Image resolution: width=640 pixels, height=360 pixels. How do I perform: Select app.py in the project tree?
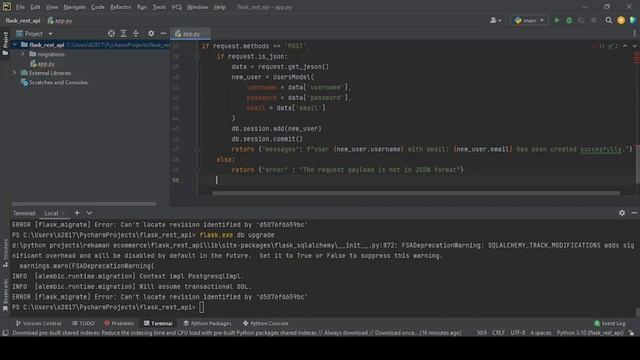[x=42, y=64]
